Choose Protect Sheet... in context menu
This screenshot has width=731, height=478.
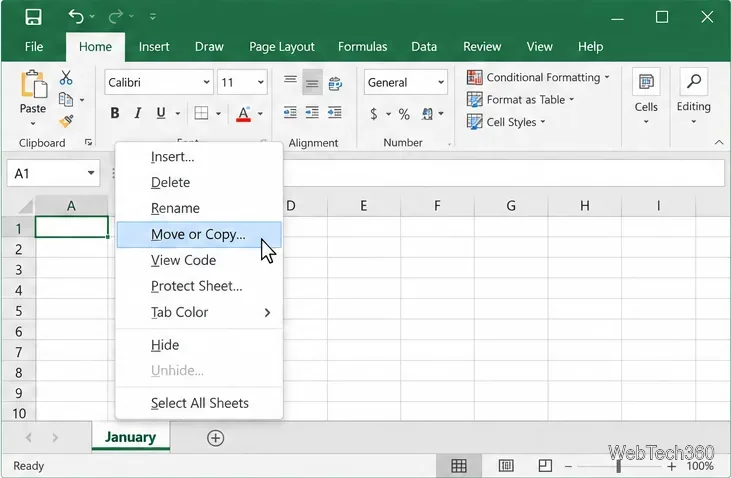[199, 286]
